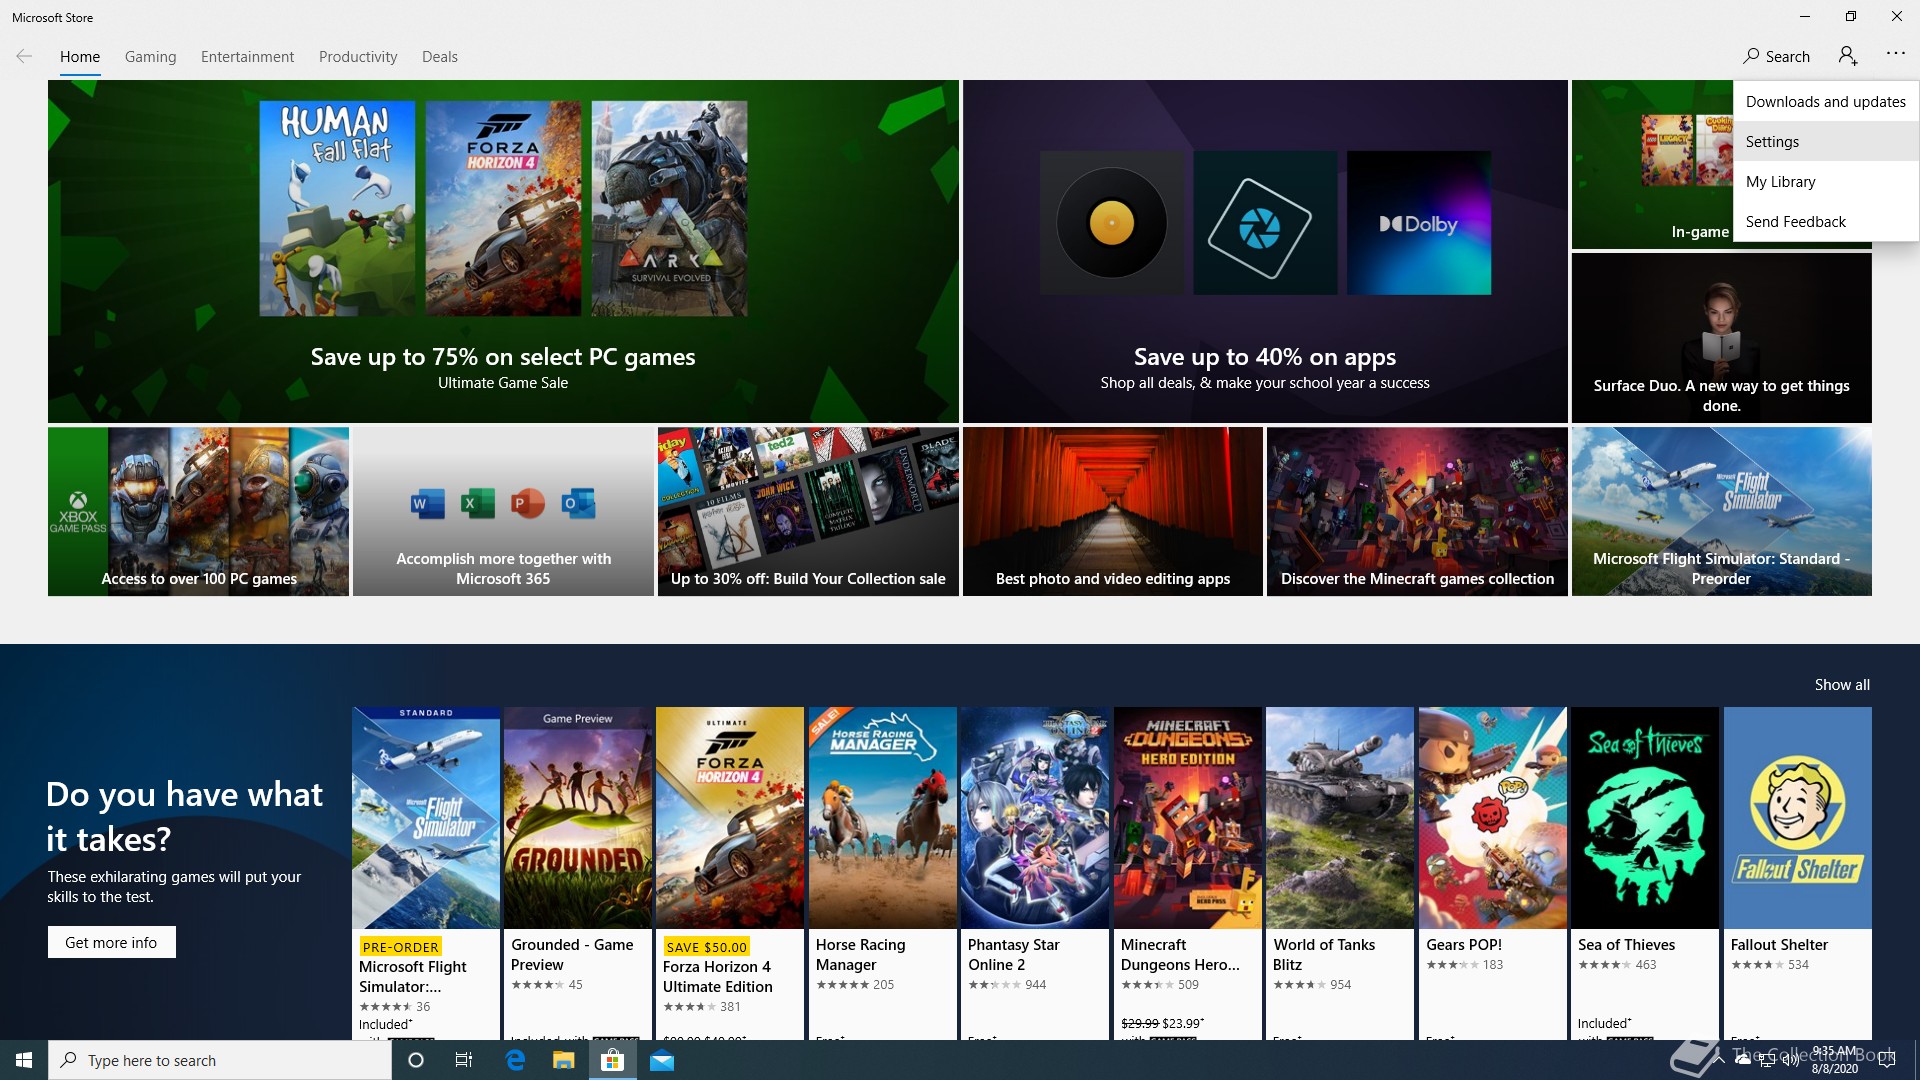
Task: Open Horse Racing Manager card
Action: tap(883, 873)
